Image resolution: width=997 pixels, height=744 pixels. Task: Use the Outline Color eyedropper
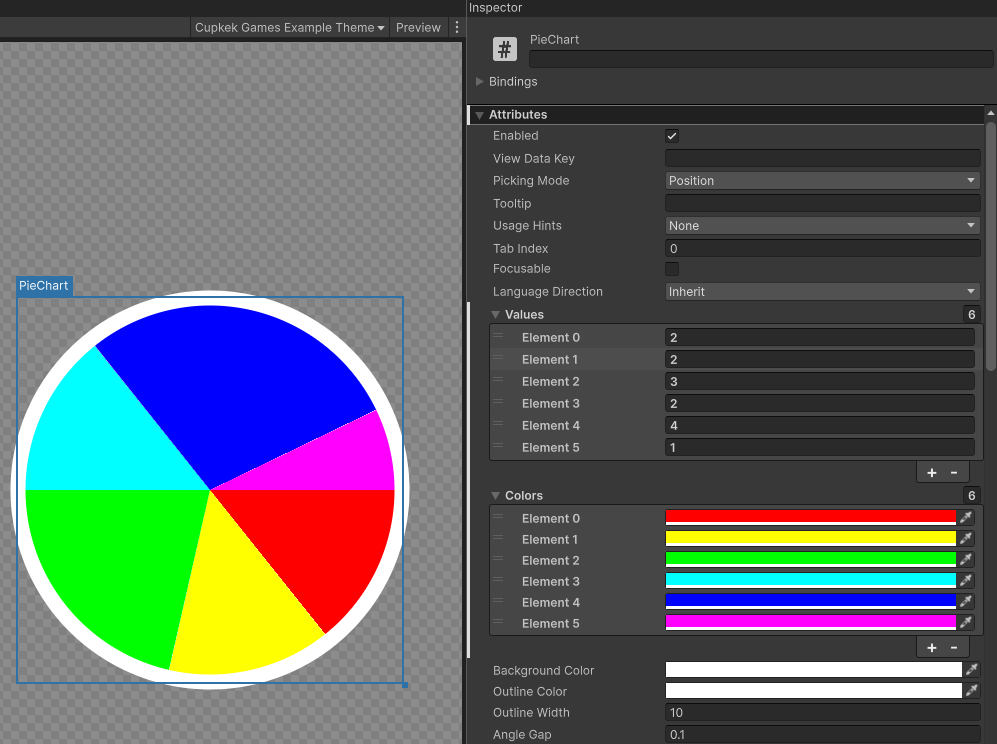coord(971,691)
